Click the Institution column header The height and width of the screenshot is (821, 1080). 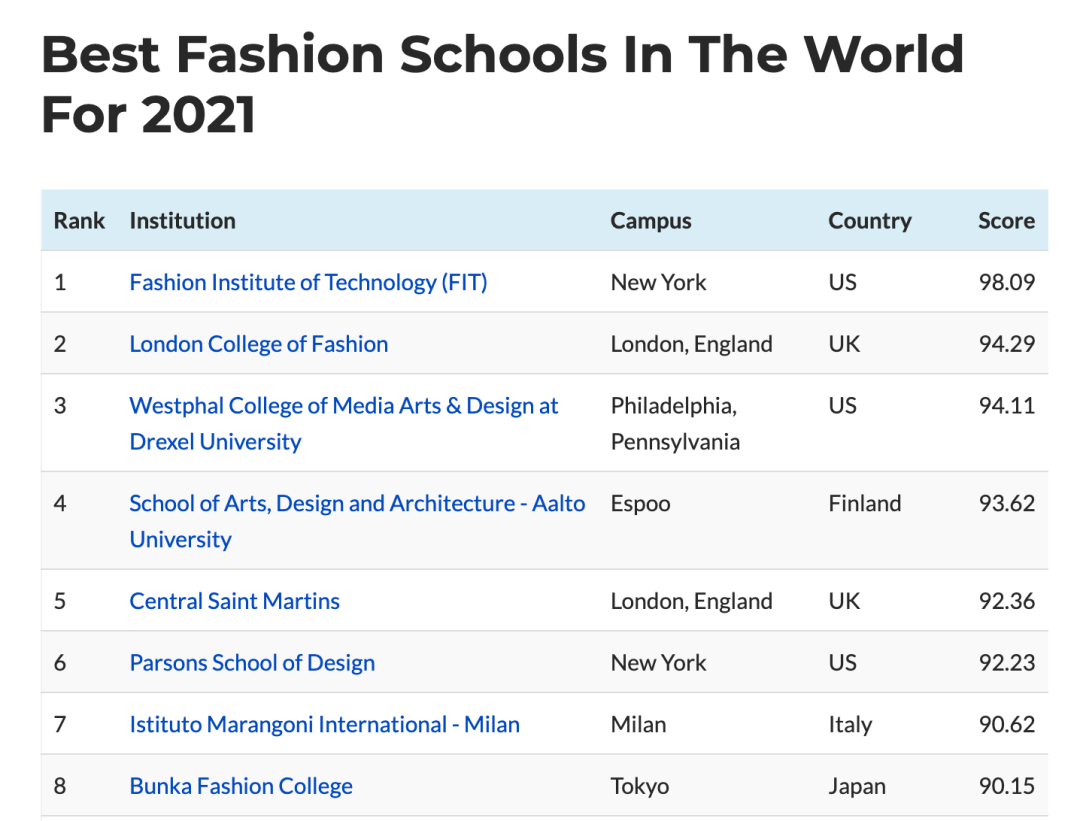click(182, 221)
